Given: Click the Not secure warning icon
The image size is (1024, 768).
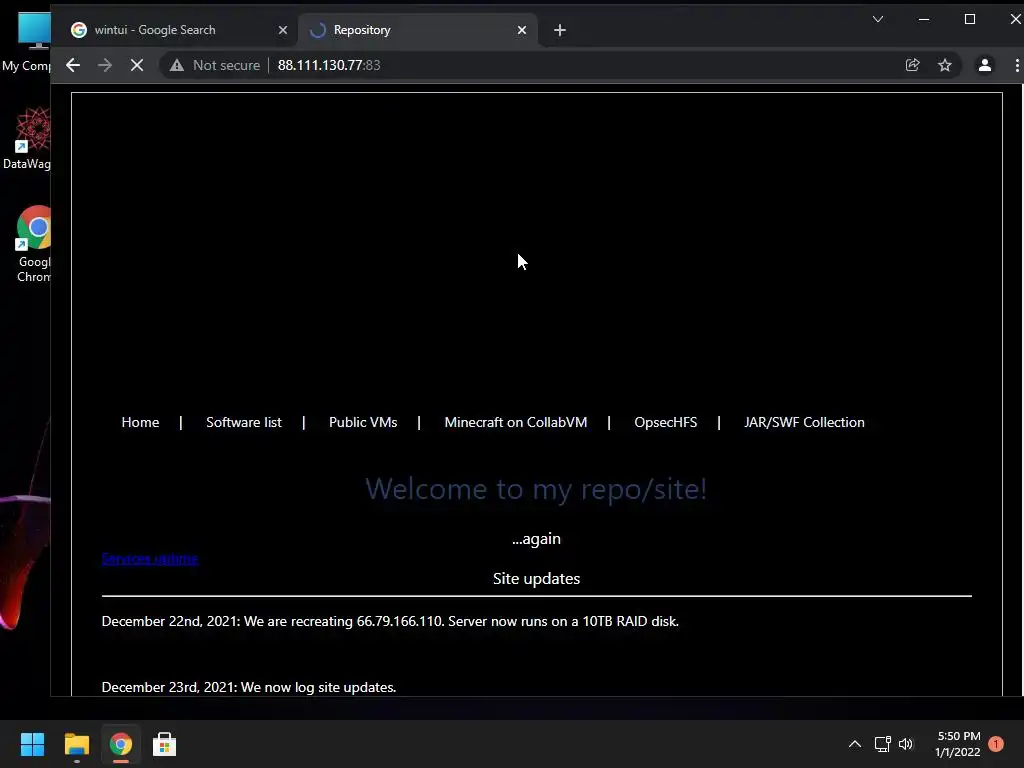Looking at the screenshot, I should click(x=177, y=65).
